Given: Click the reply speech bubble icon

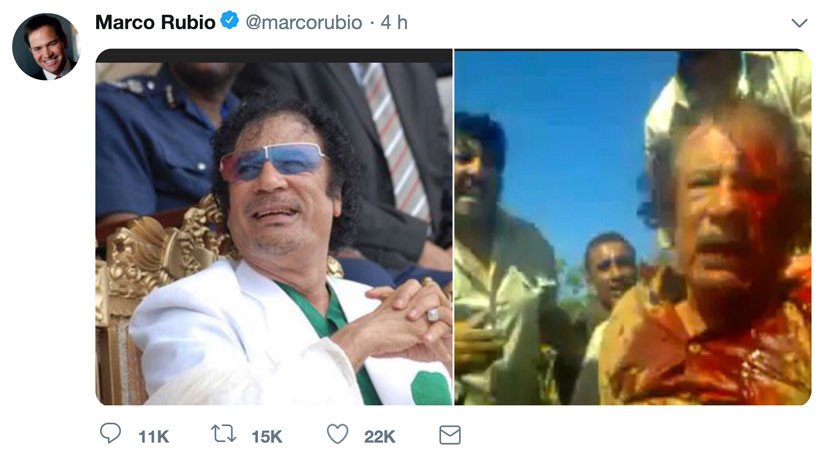Looking at the screenshot, I should [x=110, y=434].
